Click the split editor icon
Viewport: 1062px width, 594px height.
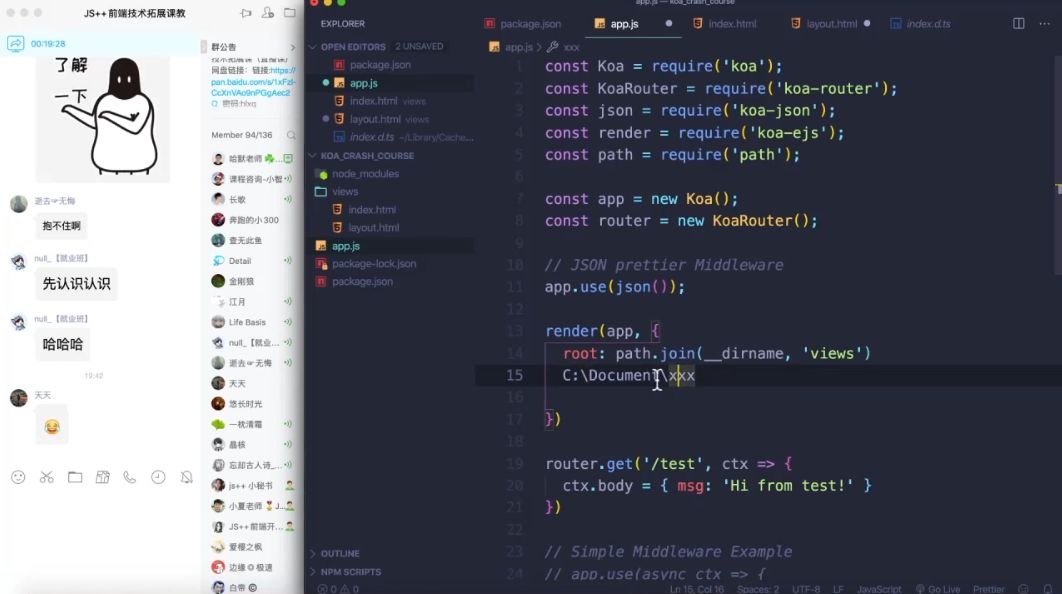1019,24
